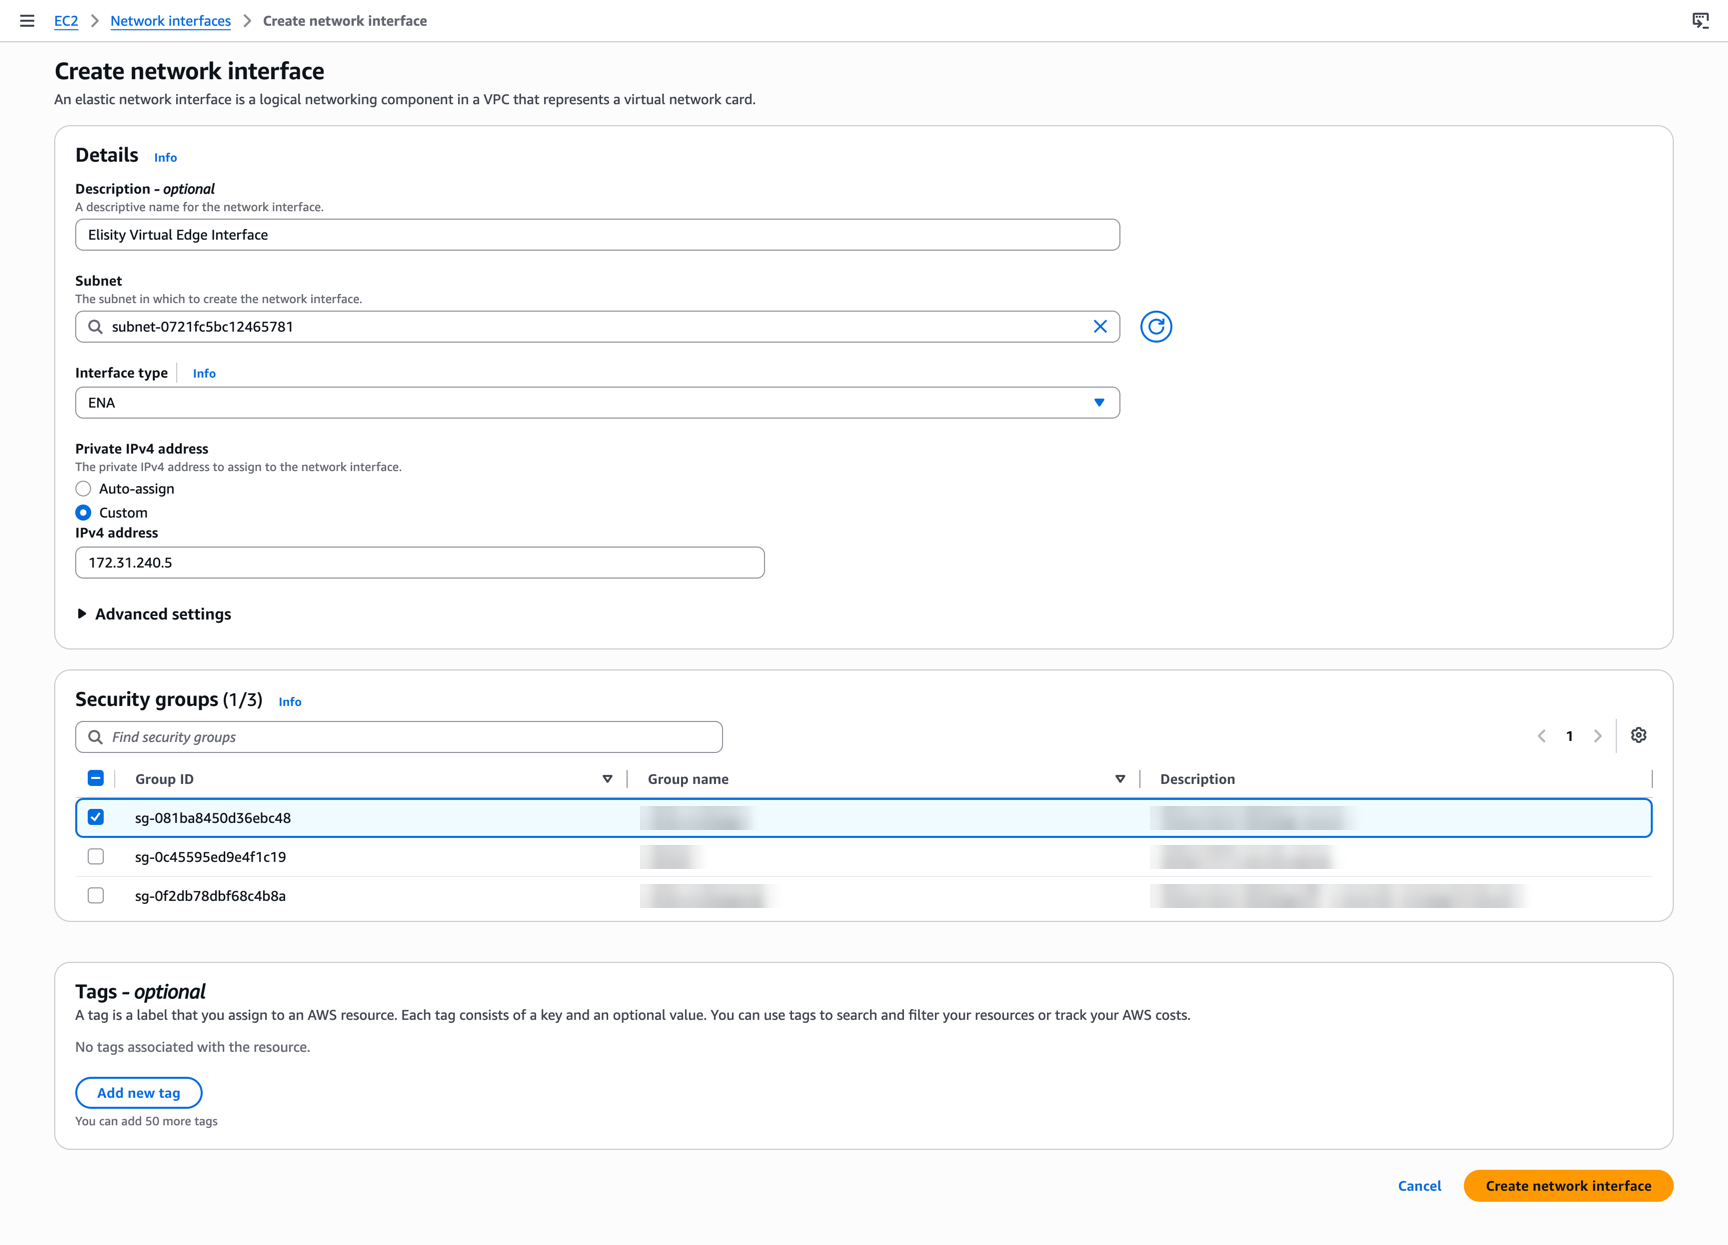Sort security groups by Group name
Image resolution: width=1728 pixels, height=1245 pixels.
coord(1120,779)
